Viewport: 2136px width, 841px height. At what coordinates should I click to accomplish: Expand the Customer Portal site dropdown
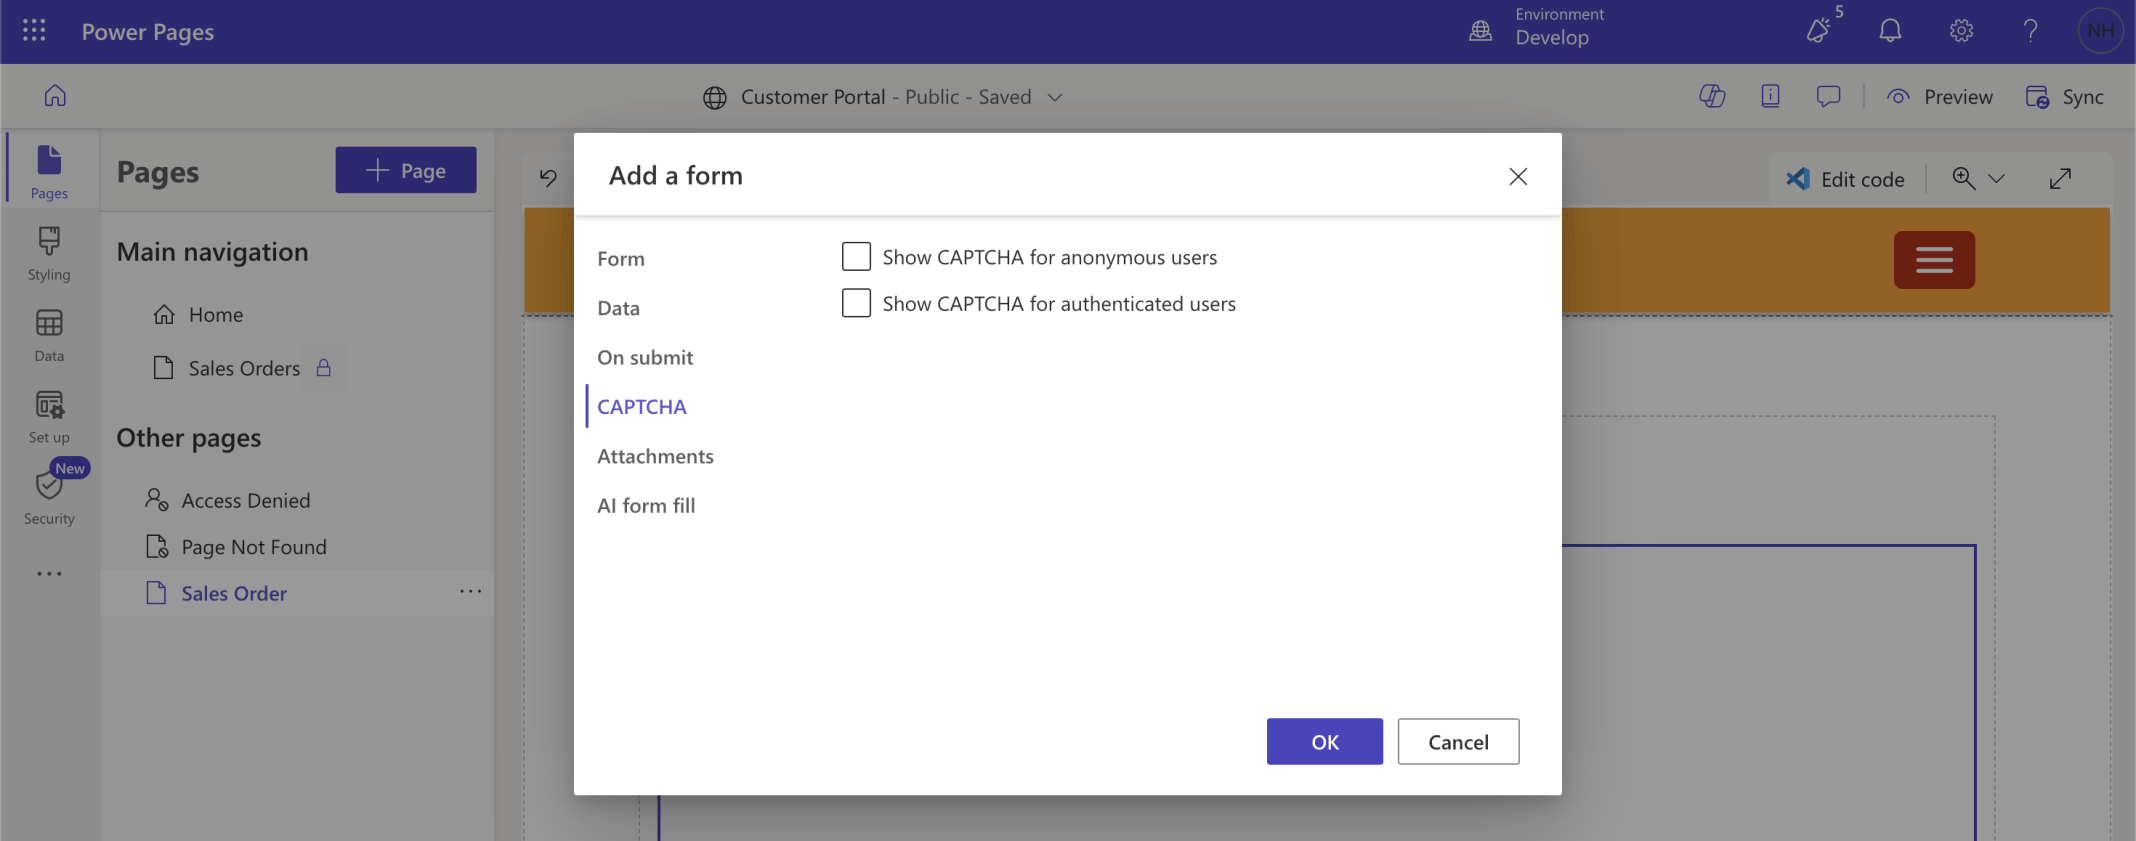point(1055,97)
